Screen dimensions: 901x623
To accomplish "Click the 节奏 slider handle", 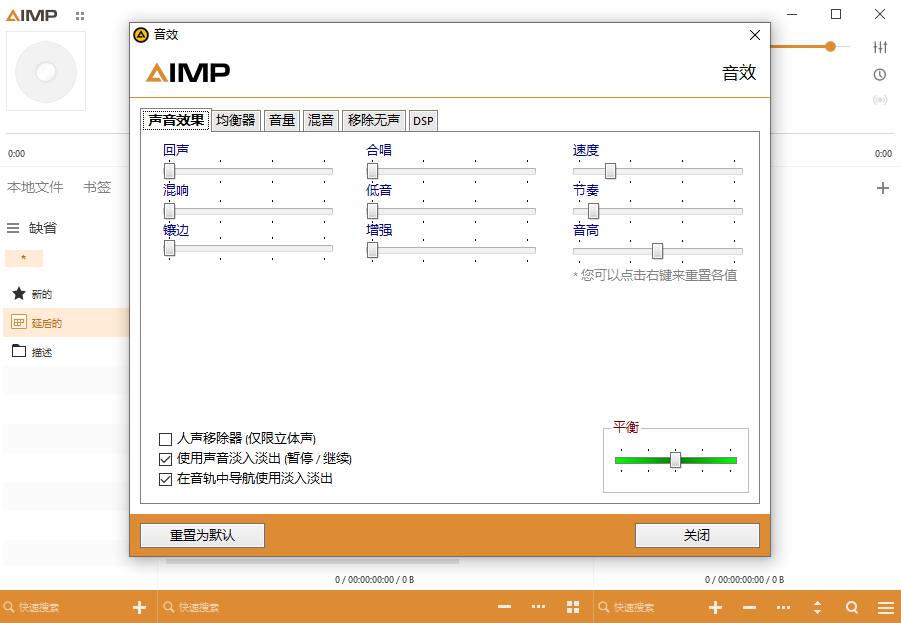I will click(x=594, y=211).
